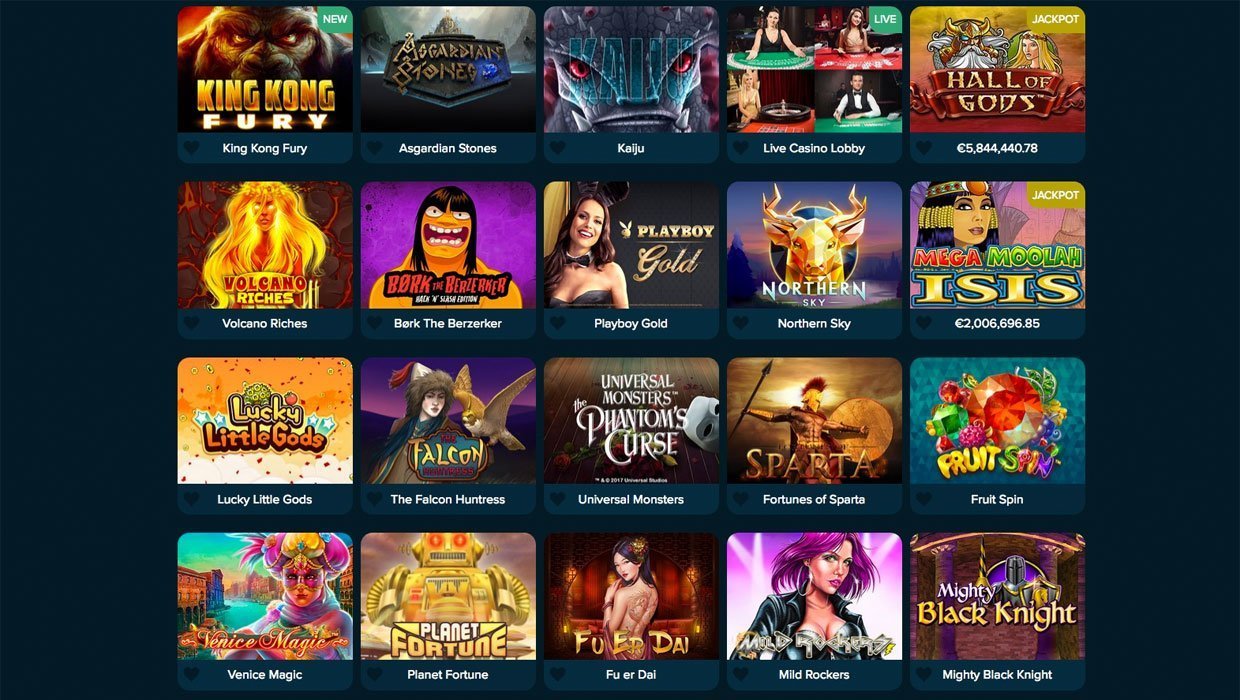This screenshot has width=1240, height=700.
Task: Open King Kong Fury game thumbnail
Action: (265, 70)
